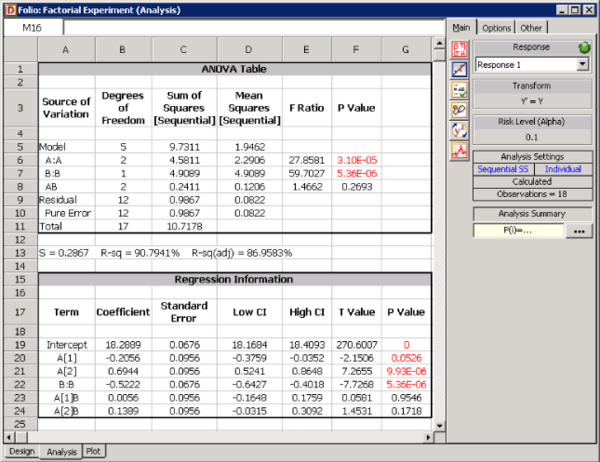This screenshot has width=600, height=462.
Task: Click the Residual row label
Action: click(58, 200)
